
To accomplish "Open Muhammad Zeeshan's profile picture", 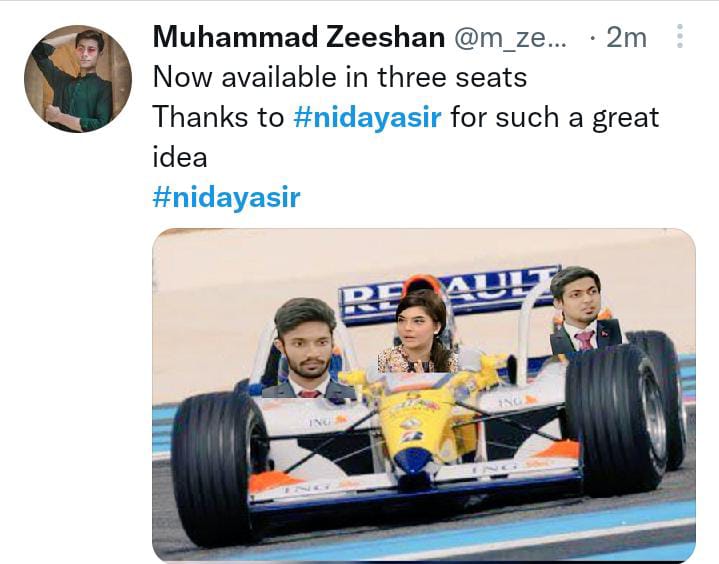I will [x=78, y=78].
